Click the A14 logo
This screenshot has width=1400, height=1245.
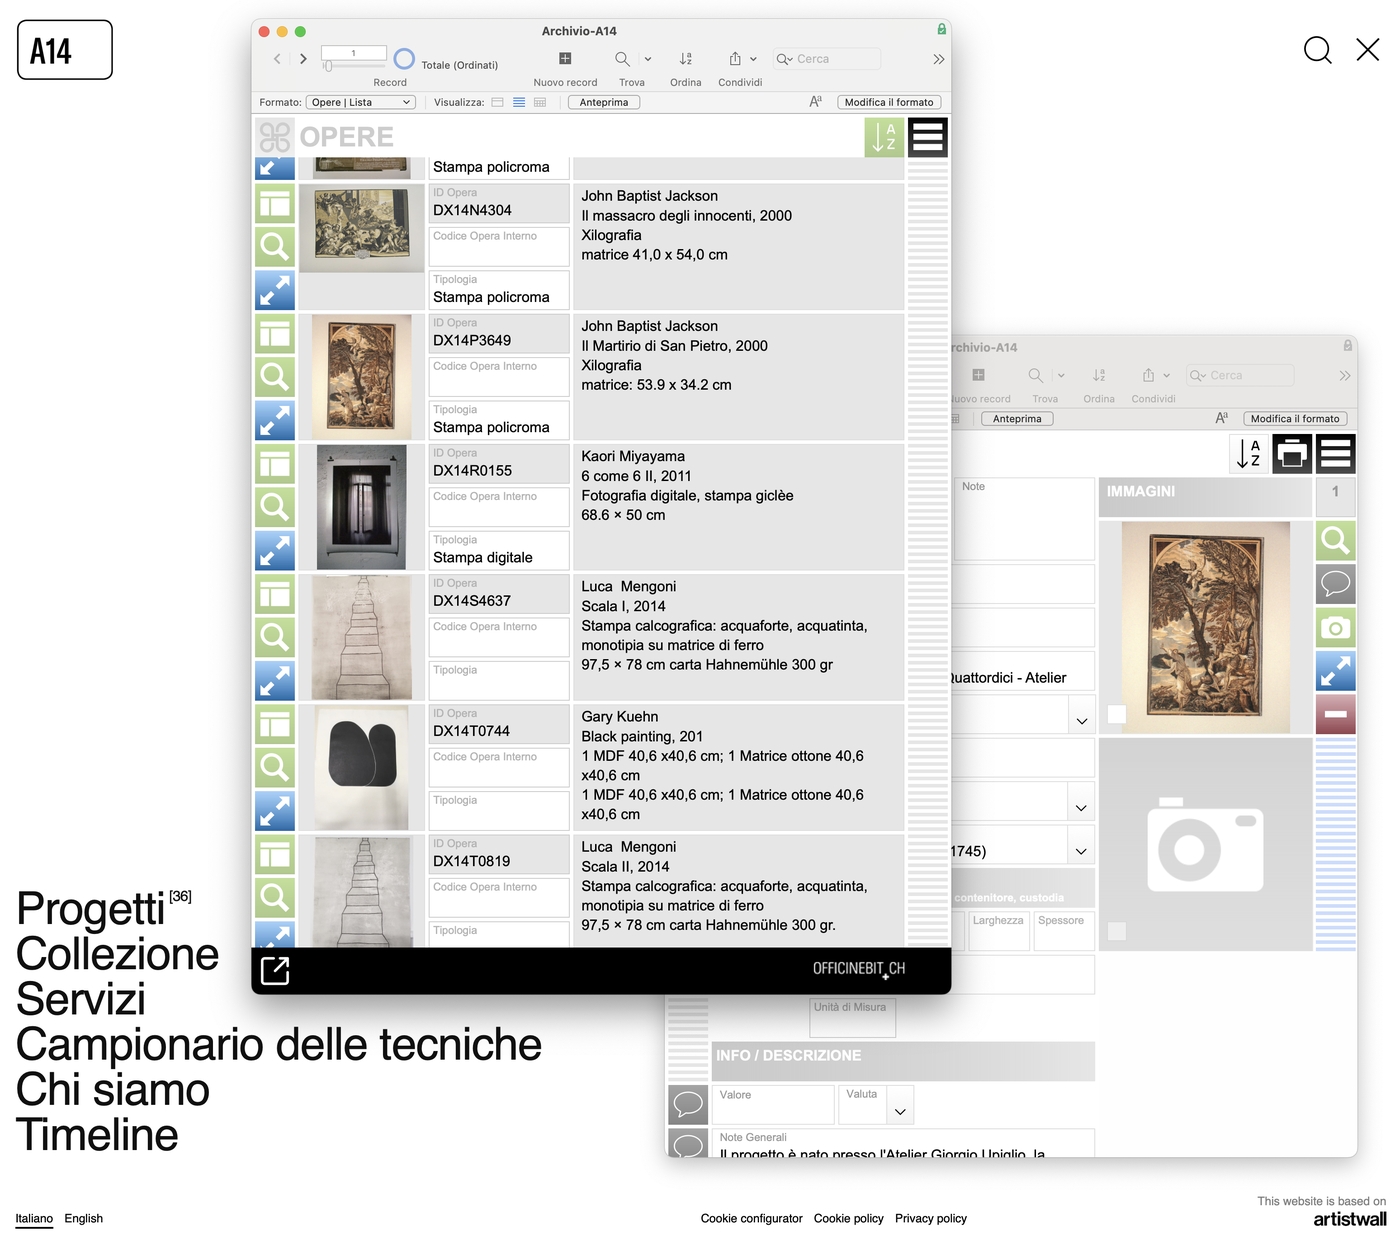click(65, 50)
